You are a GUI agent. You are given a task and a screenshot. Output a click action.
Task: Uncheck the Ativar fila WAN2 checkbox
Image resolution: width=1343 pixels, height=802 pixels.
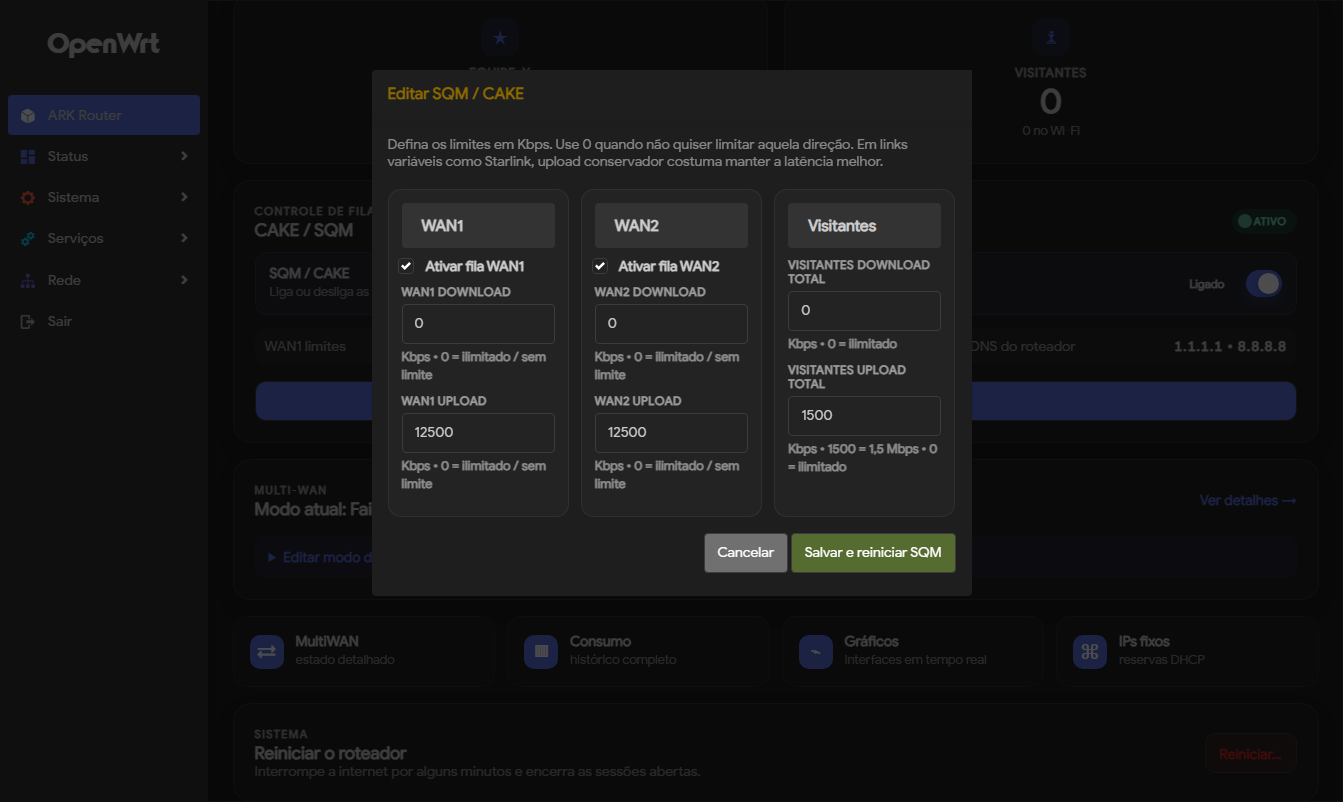pos(600,266)
